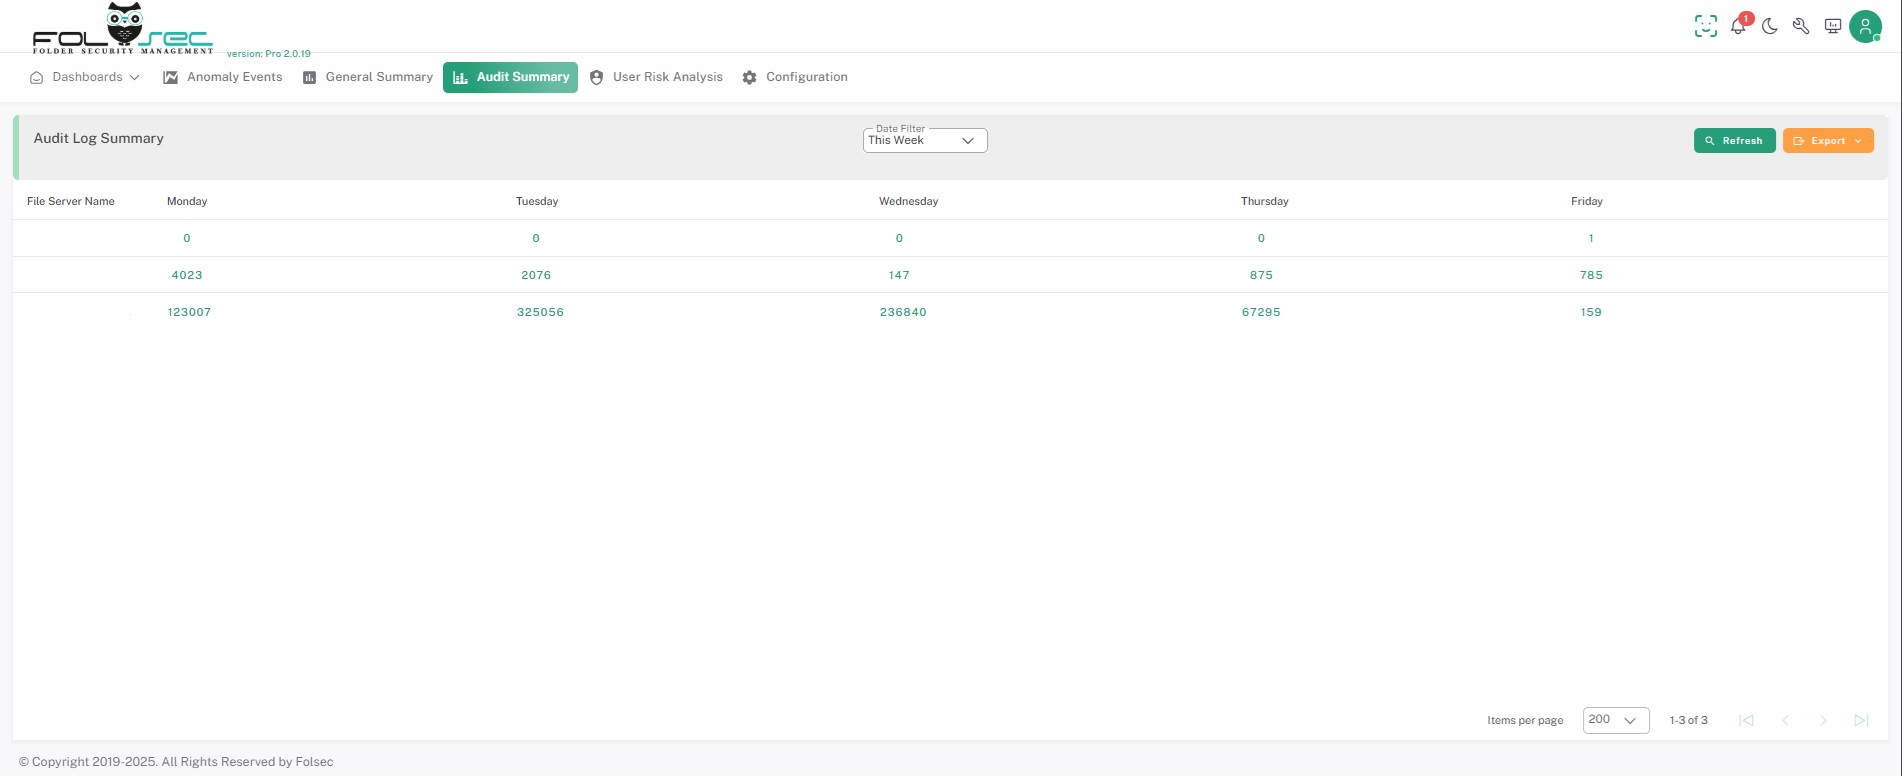Viewport: 1902px width, 776px height.
Task: Click the previous page arrow
Action: pyautogui.click(x=1785, y=720)
